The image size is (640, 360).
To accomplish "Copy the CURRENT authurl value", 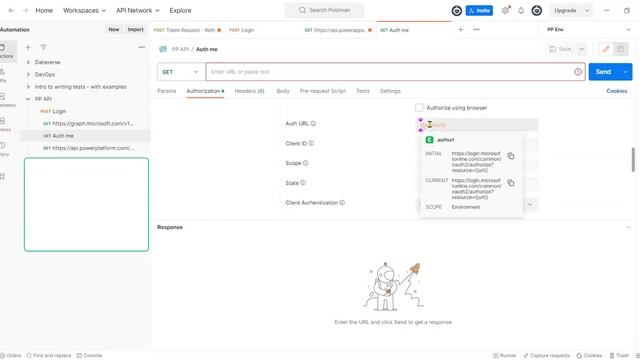I will coord(511,183).
